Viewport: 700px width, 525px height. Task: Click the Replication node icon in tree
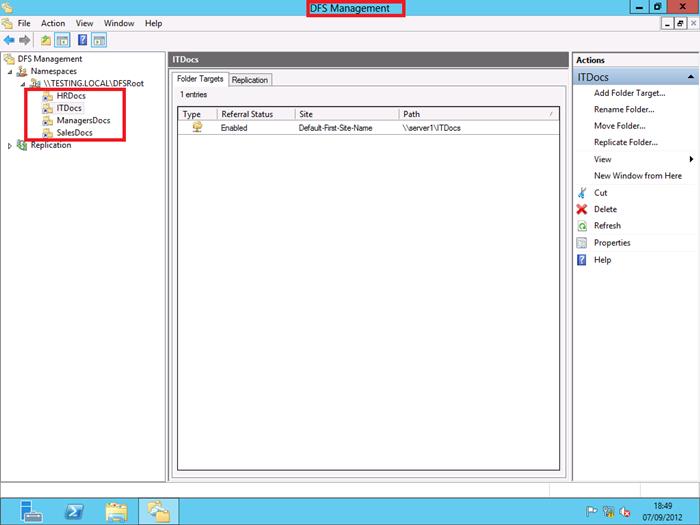click(x=21, y=145)
